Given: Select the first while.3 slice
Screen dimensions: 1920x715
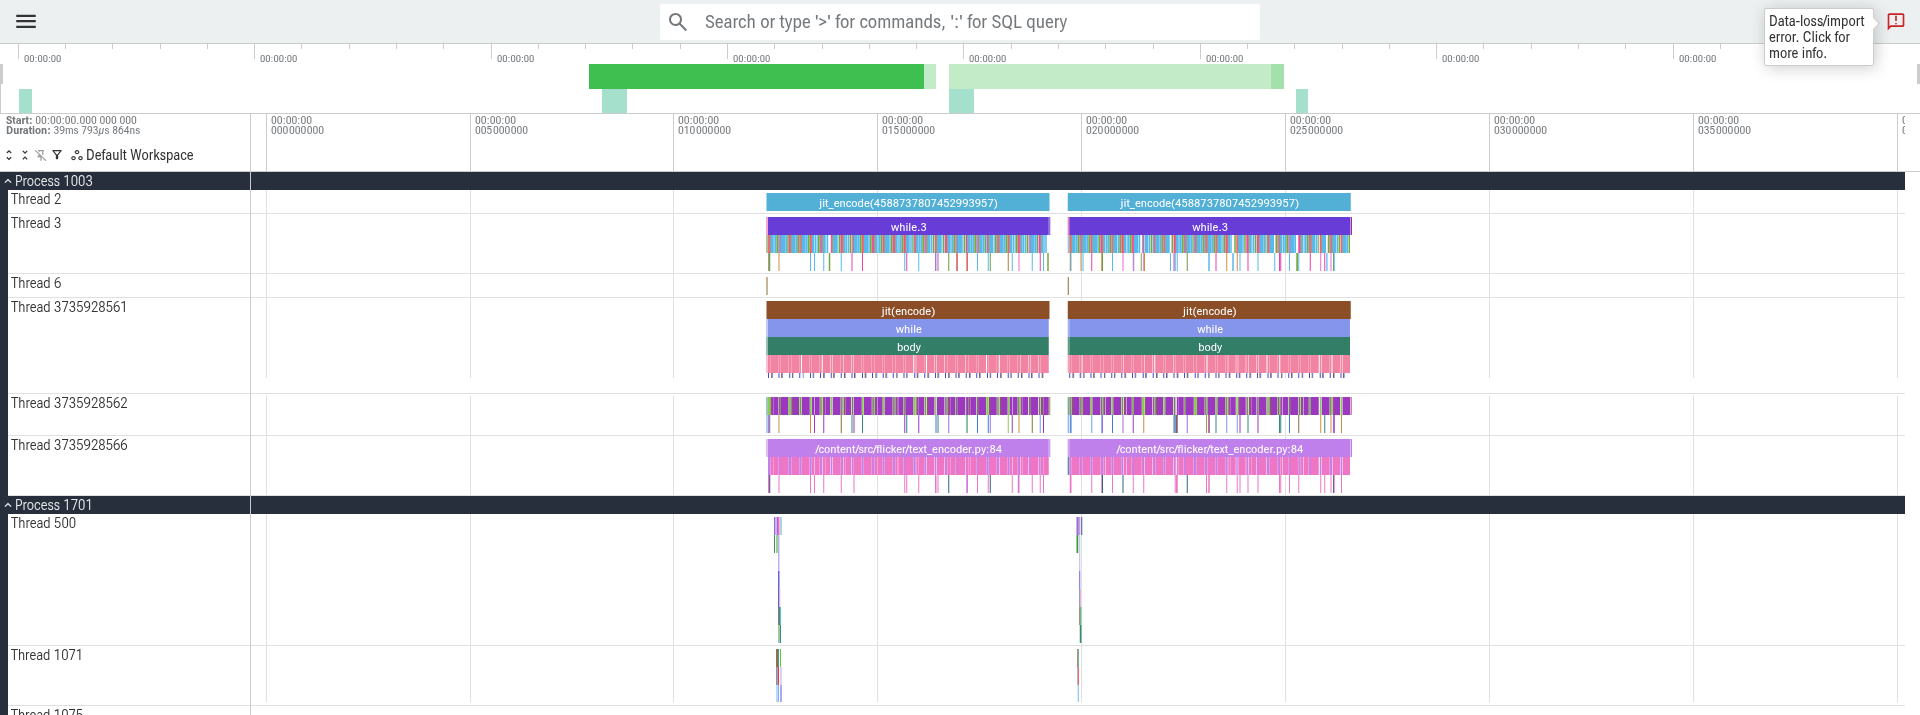Looking at the screenshot, I should coord(908,227).
